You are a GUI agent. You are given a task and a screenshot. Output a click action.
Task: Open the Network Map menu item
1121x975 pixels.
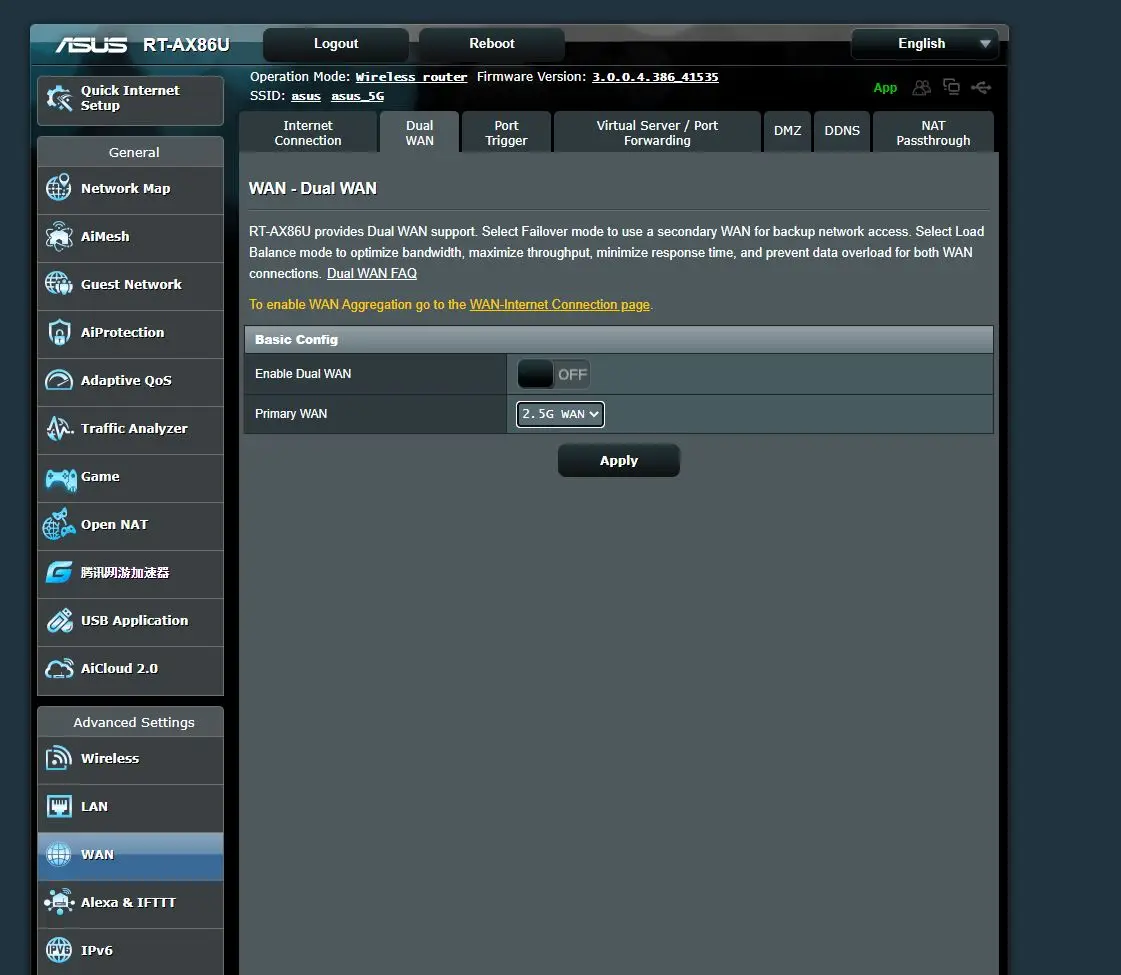130,189
